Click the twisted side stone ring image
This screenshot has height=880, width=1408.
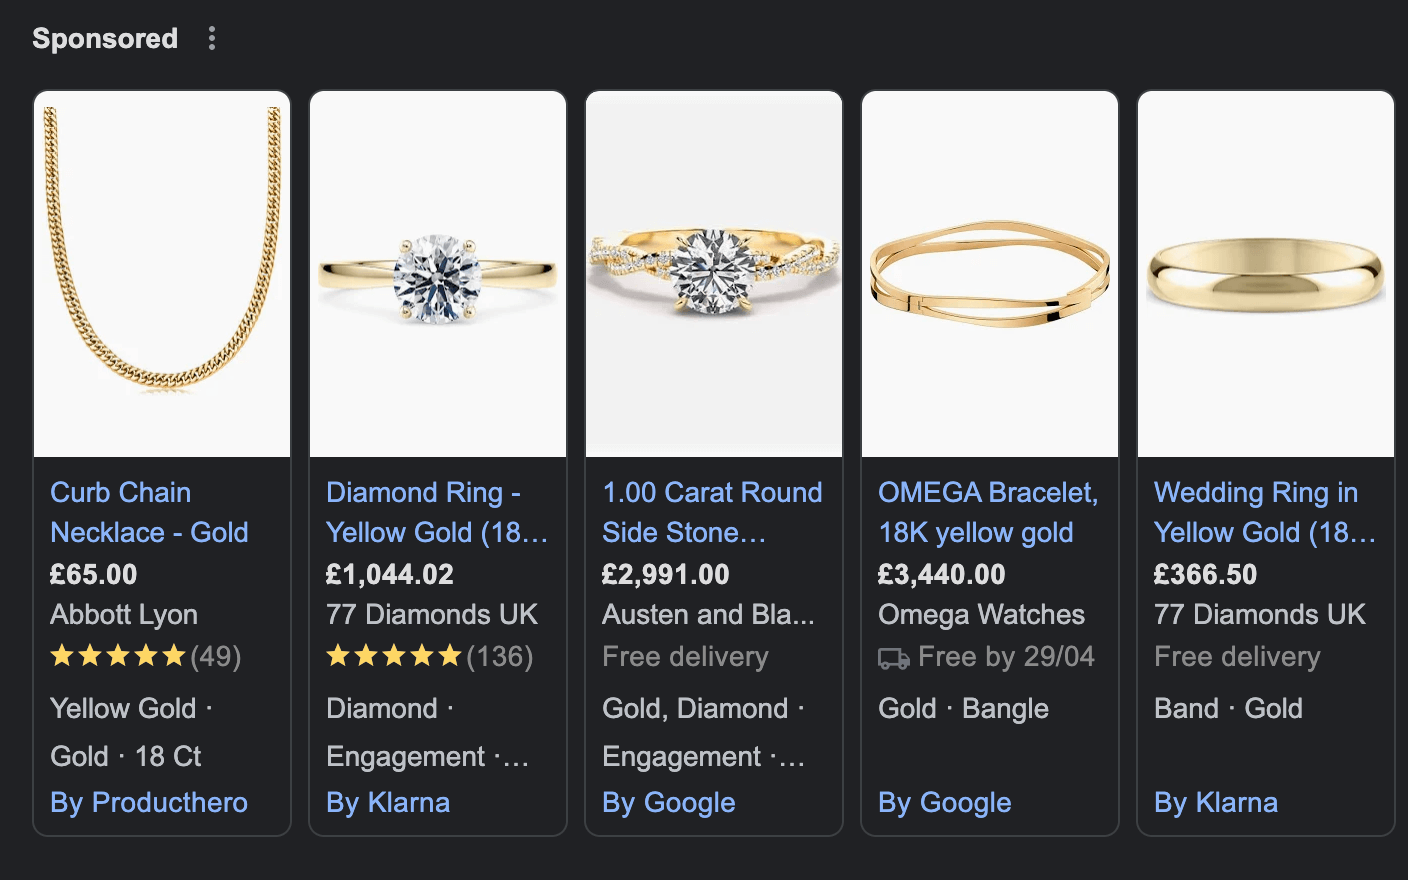(713, 273)
